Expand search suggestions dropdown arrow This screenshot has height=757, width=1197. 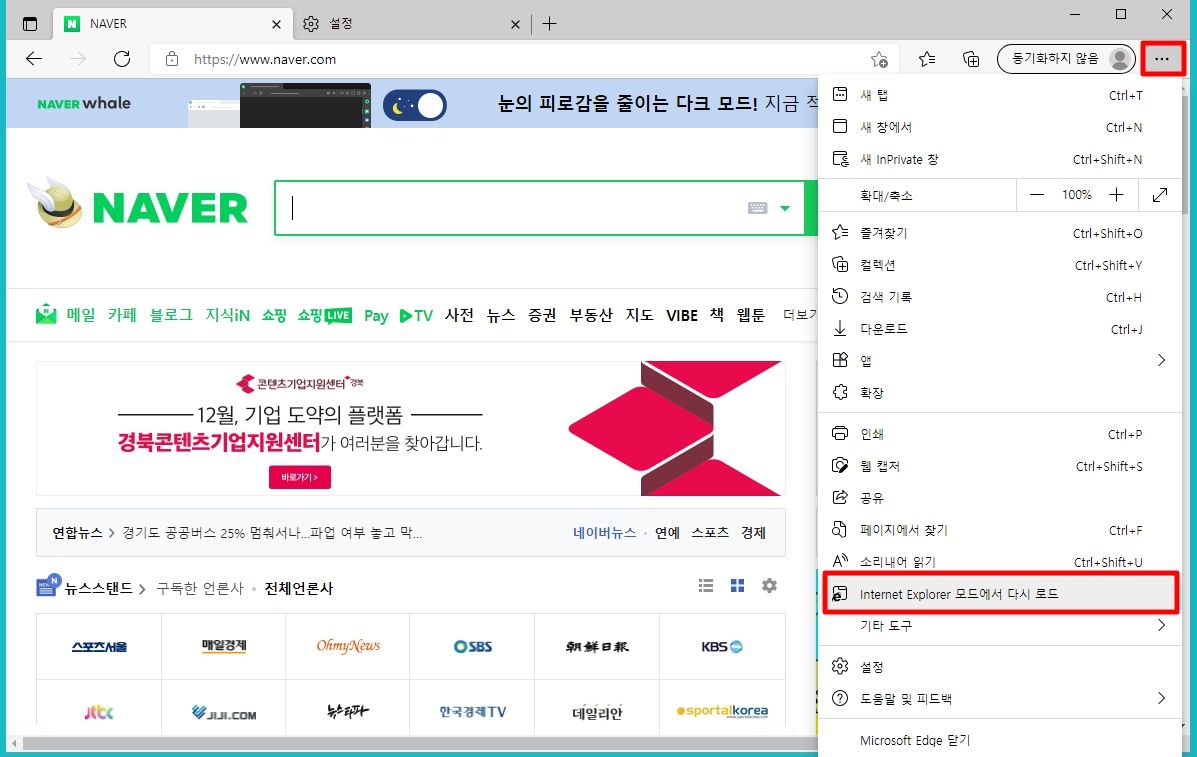point(785,208)
